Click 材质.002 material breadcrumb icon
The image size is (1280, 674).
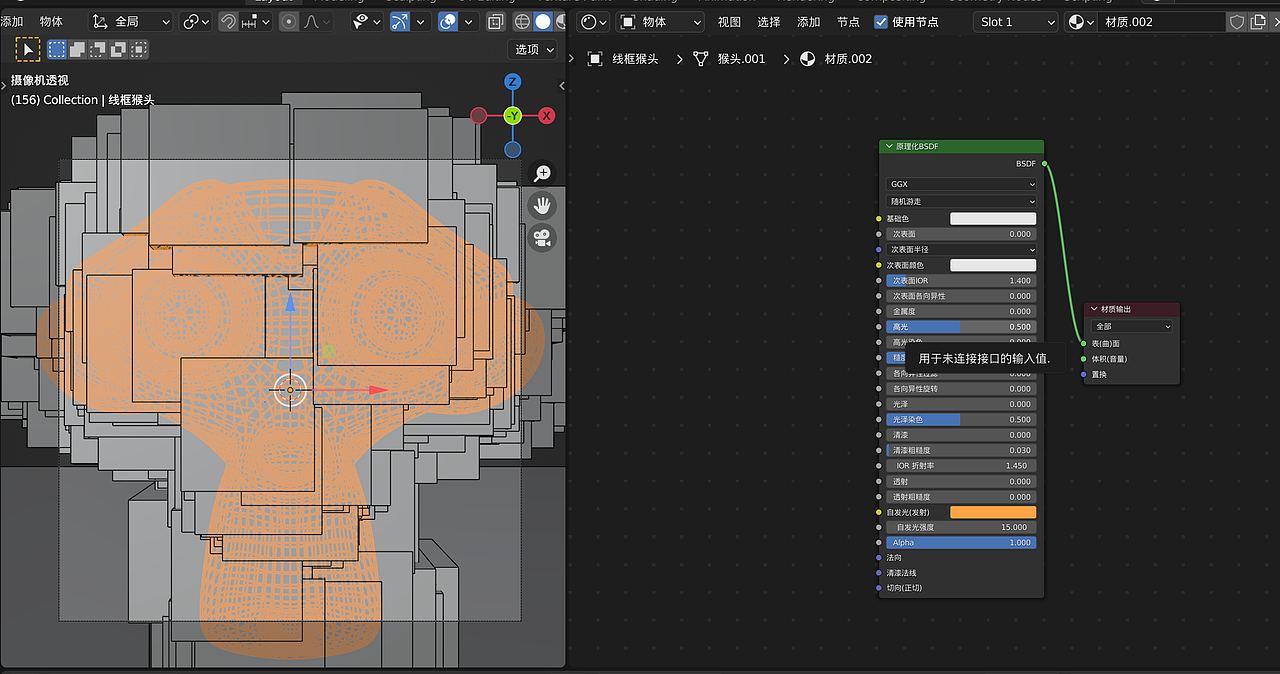(x=807, y=59)
